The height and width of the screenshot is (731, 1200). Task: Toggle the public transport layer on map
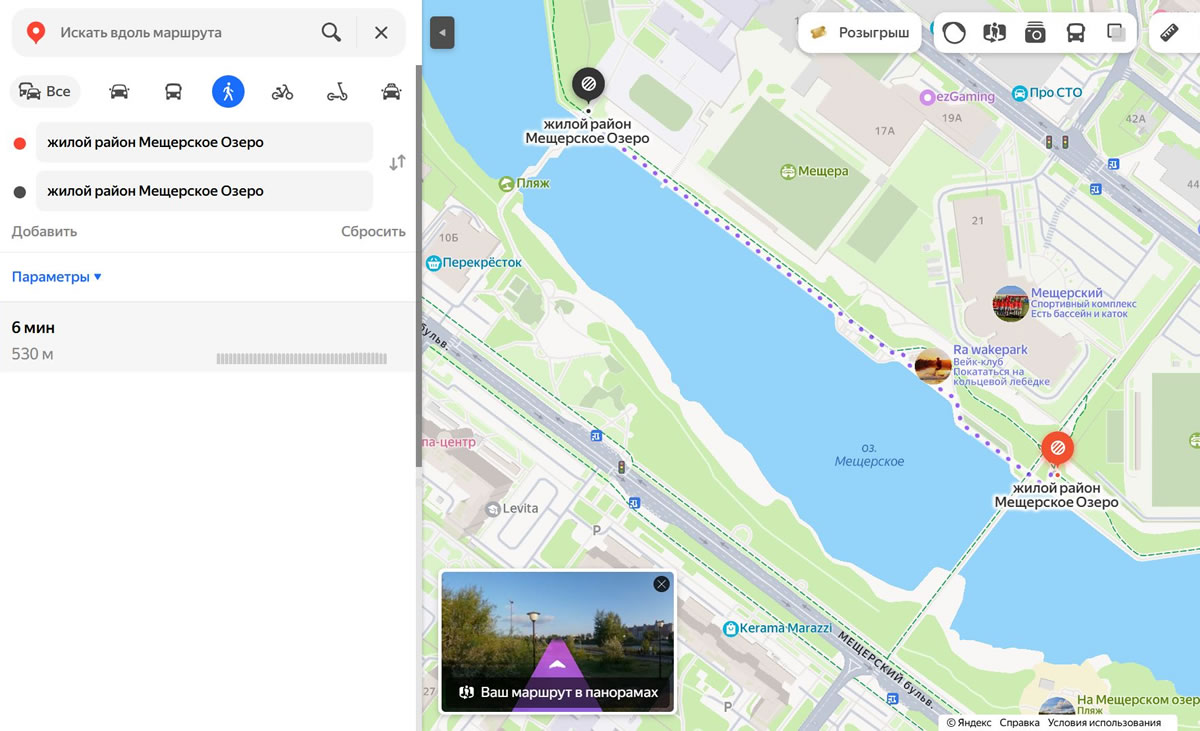click(1076, 33)
